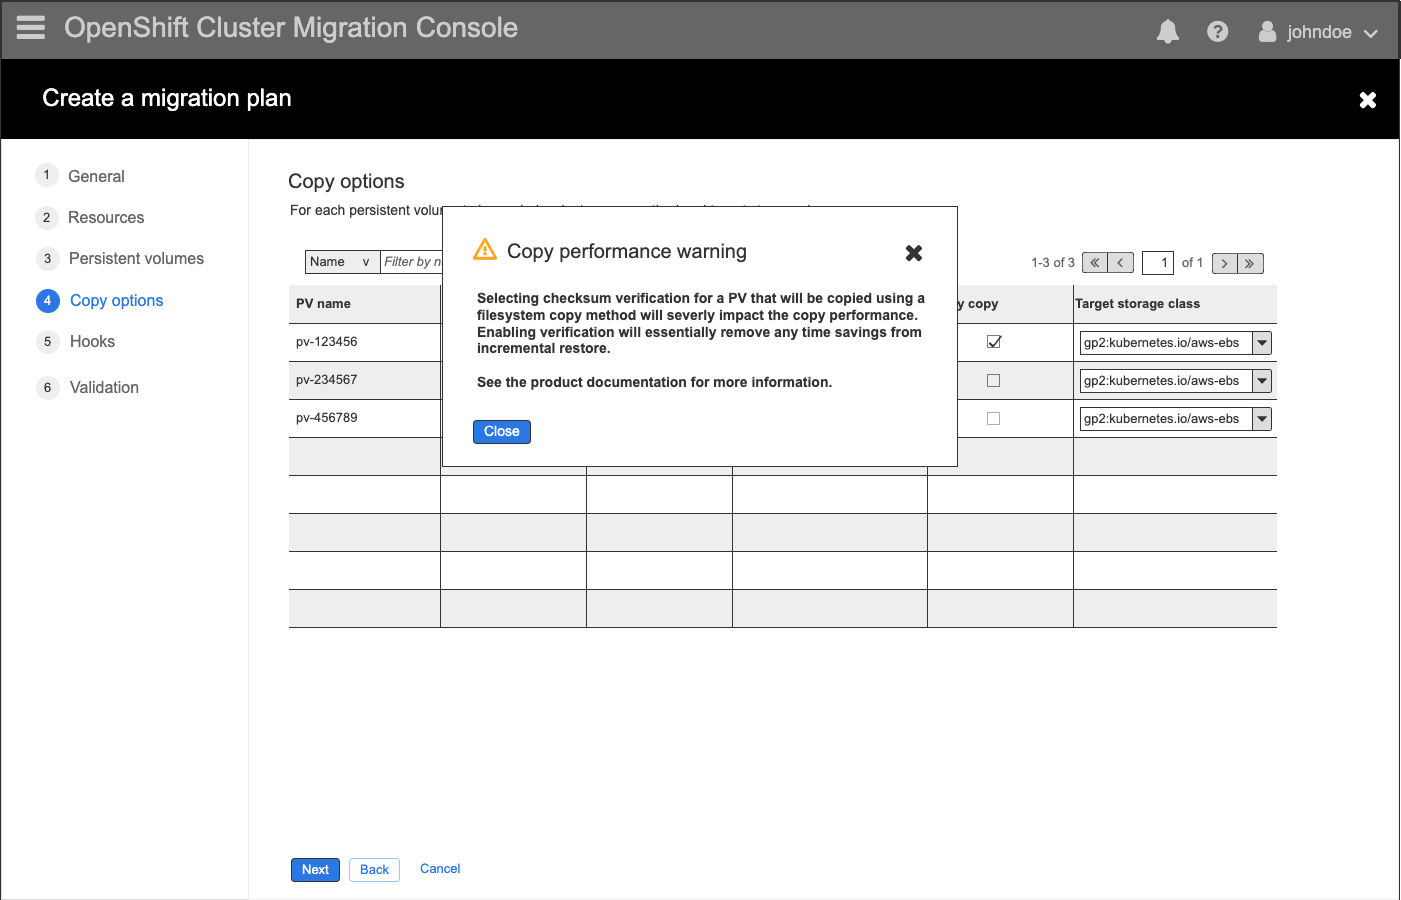
Task: Check the copy checkbox for pv-456789
Action: click(993, 418)
